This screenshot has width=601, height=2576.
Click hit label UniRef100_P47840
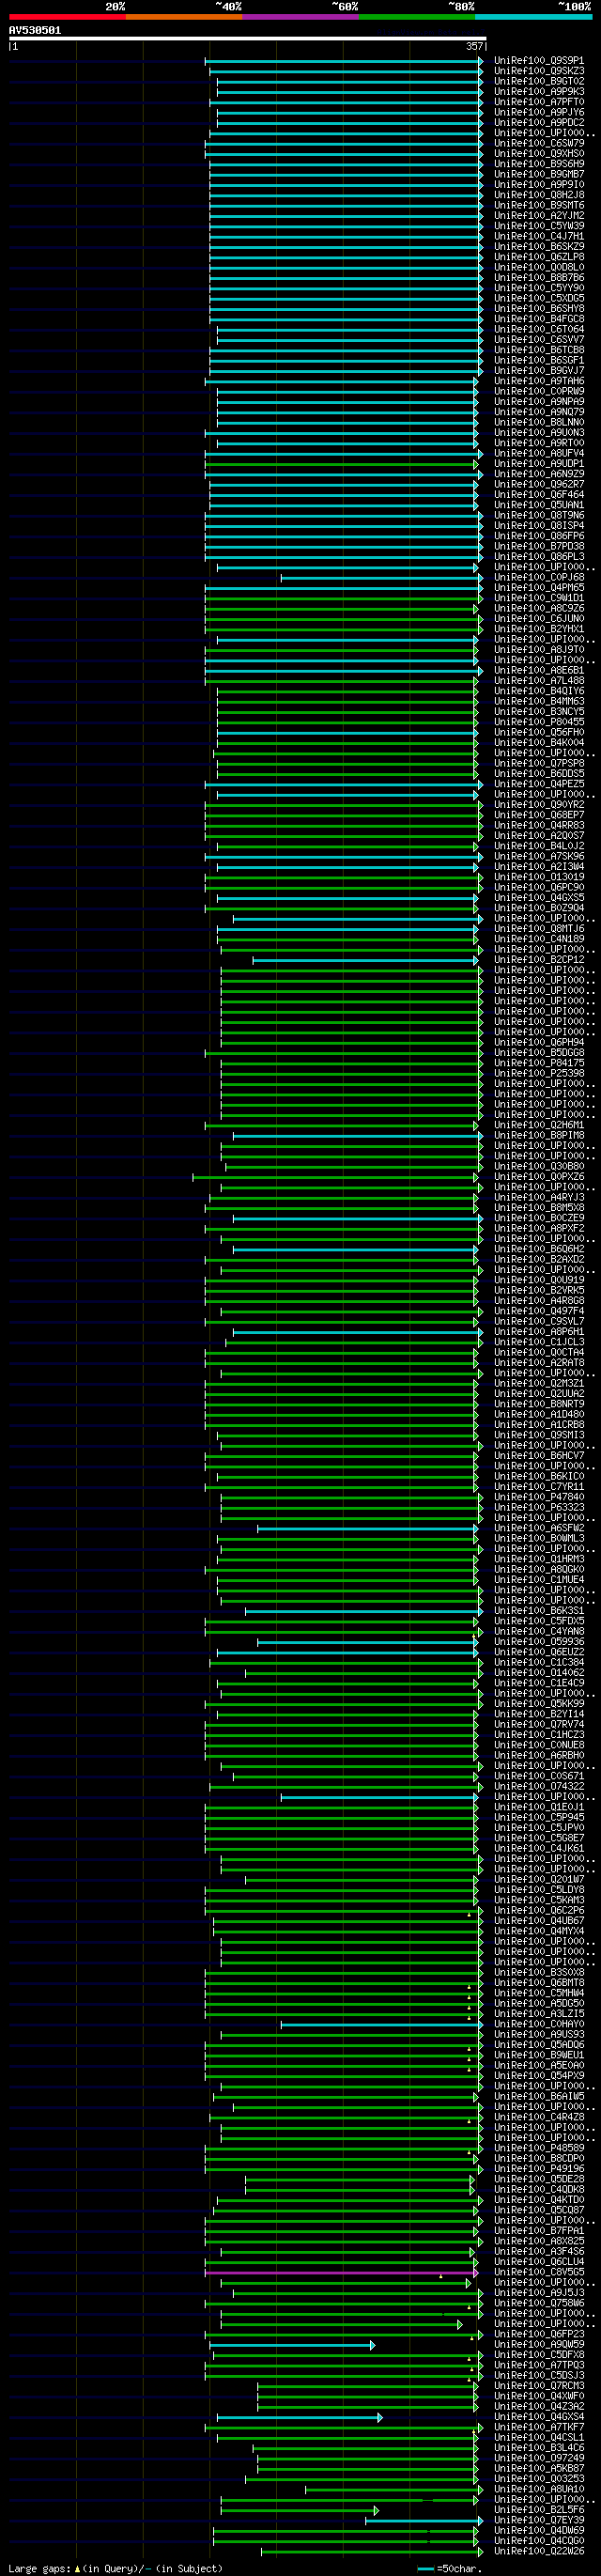(x=539, y=1497)
